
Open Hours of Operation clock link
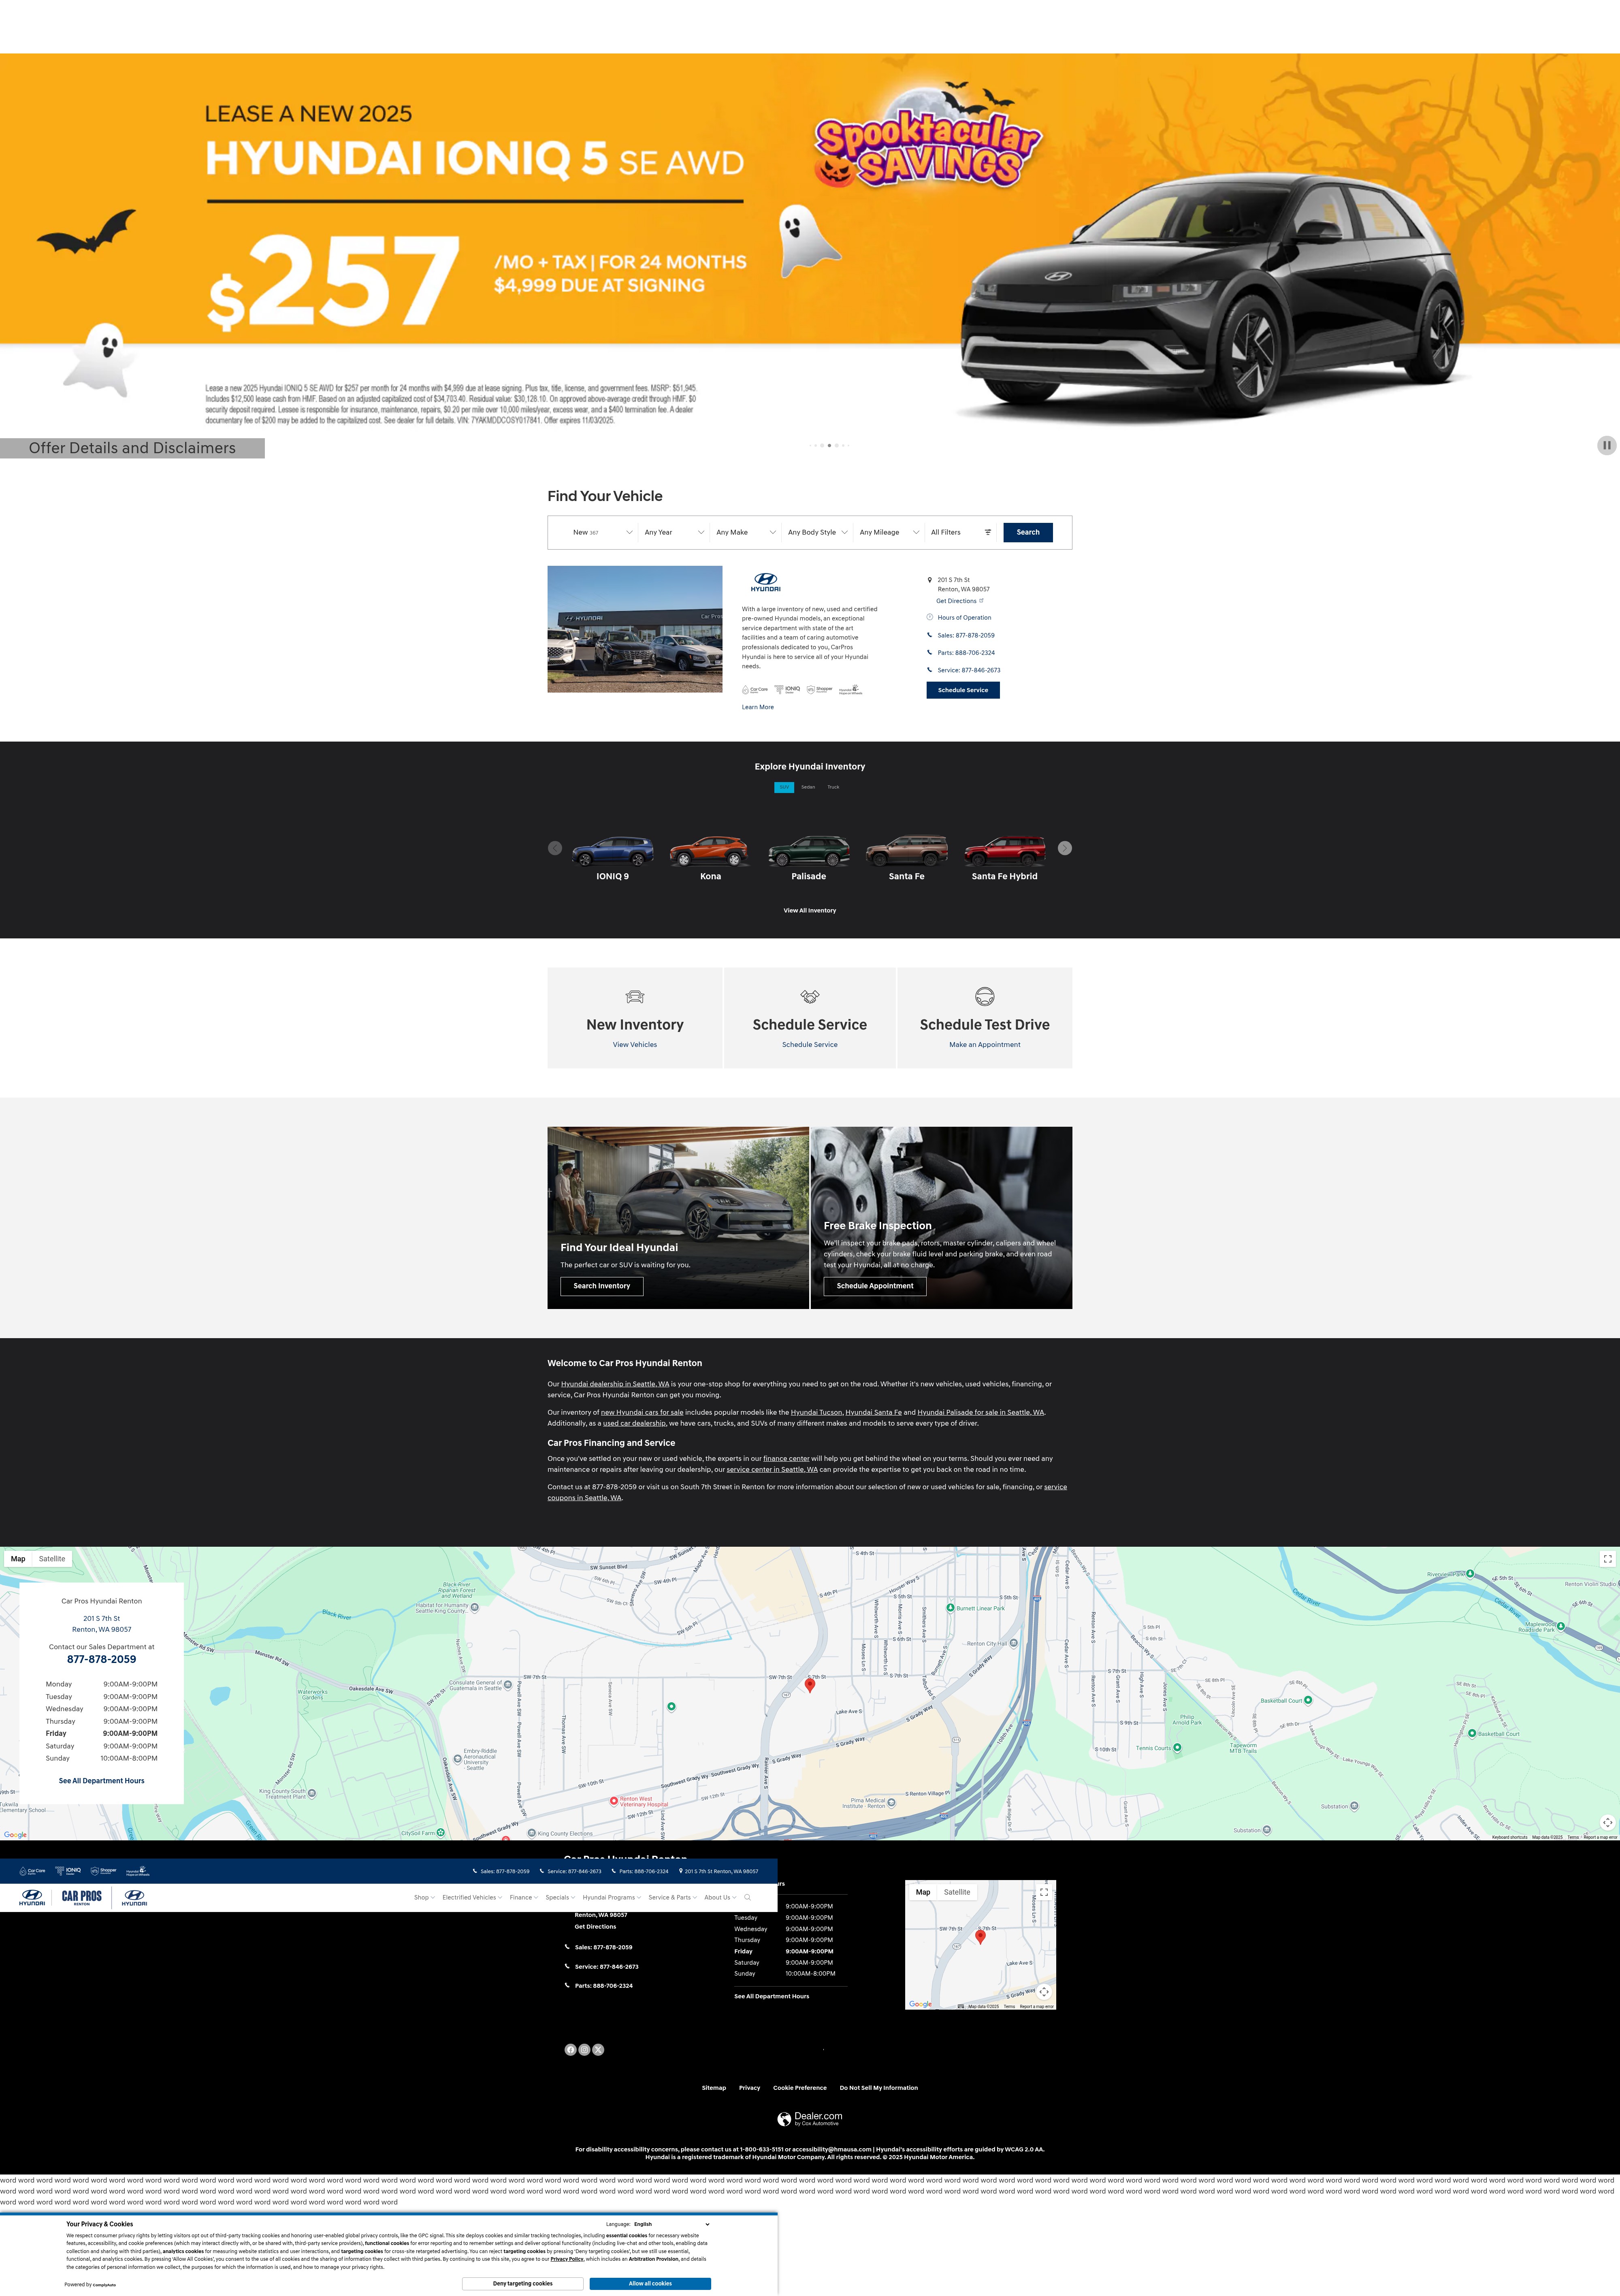pyautogui.click(x=959, y=617)
